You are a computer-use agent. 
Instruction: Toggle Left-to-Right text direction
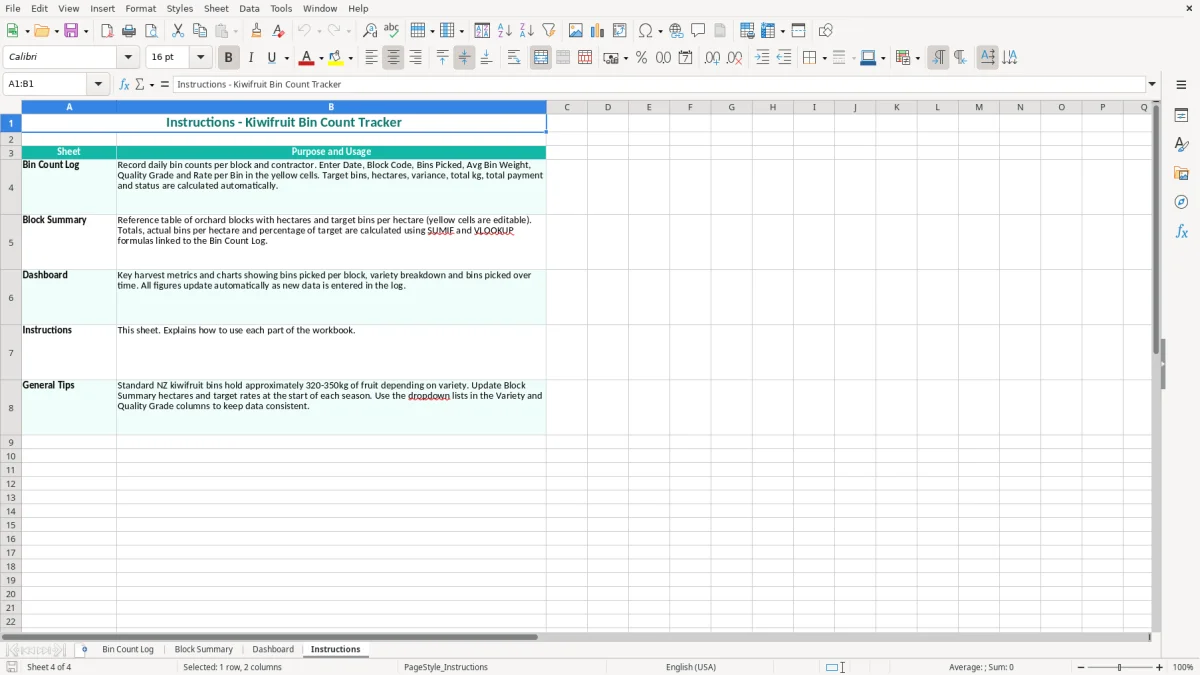938,58
